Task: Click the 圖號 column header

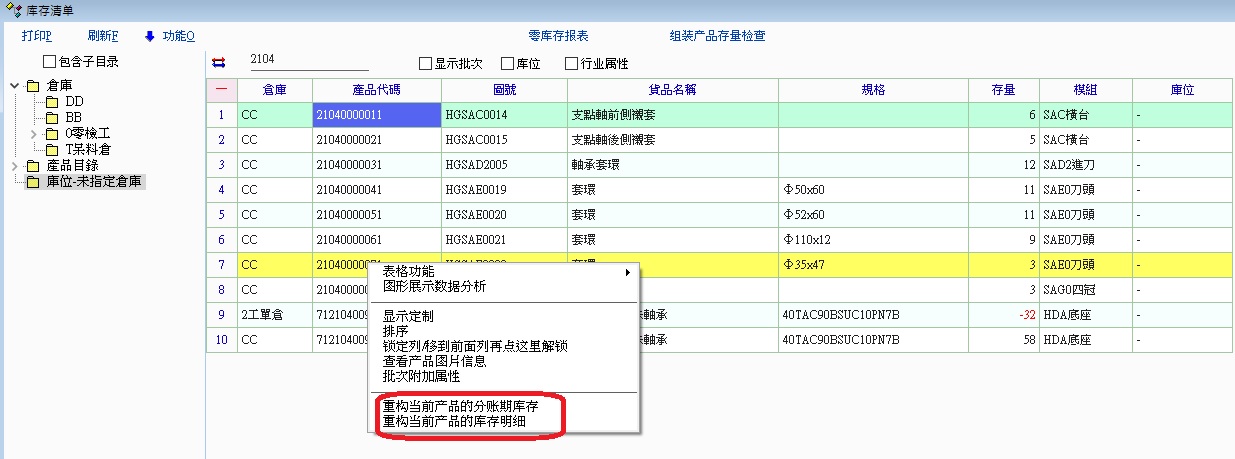Action: pos(504,90)
